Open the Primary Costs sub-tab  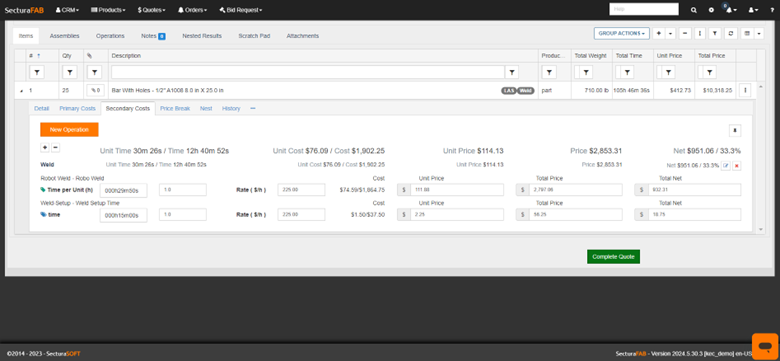(x=78, y=108)
